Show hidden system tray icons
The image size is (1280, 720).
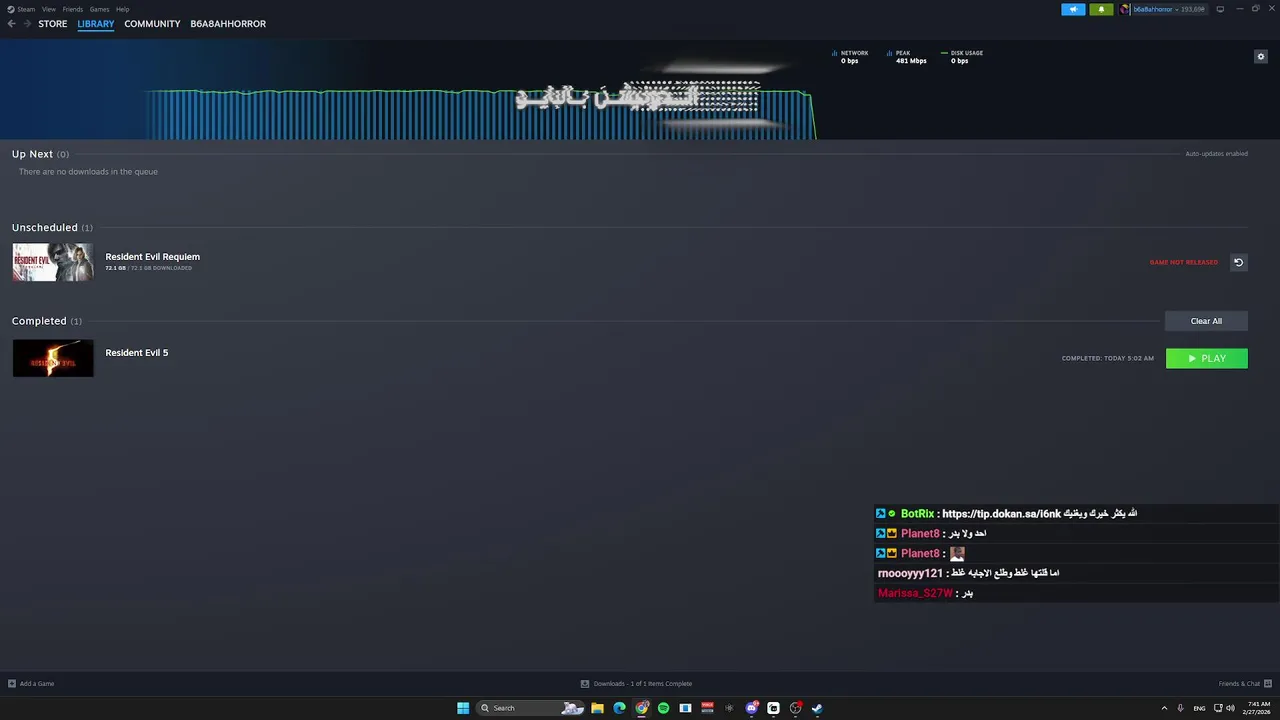tap(1164, 708)
